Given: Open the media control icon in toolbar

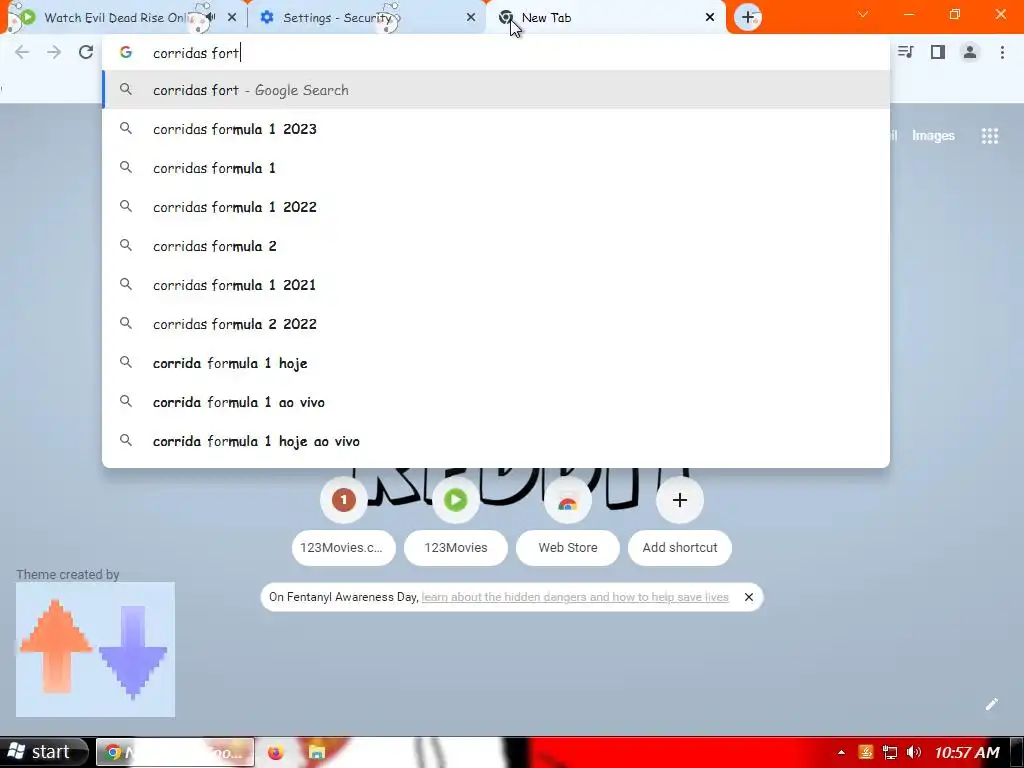Looking at the screenshot, I should [x=905, y=52].
